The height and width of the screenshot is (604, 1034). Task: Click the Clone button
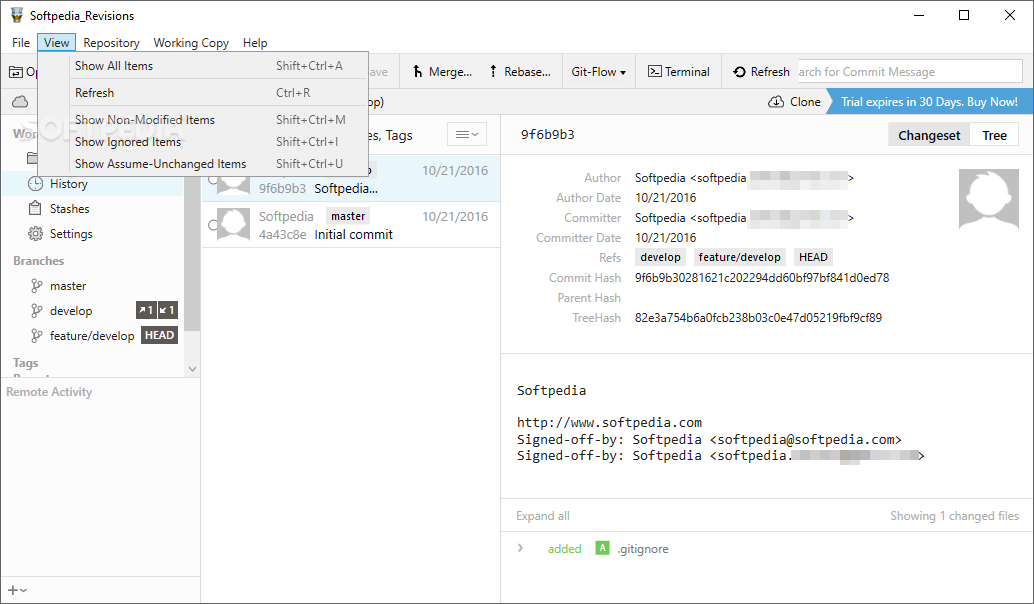pyautogui.click(x=795, y=102)
